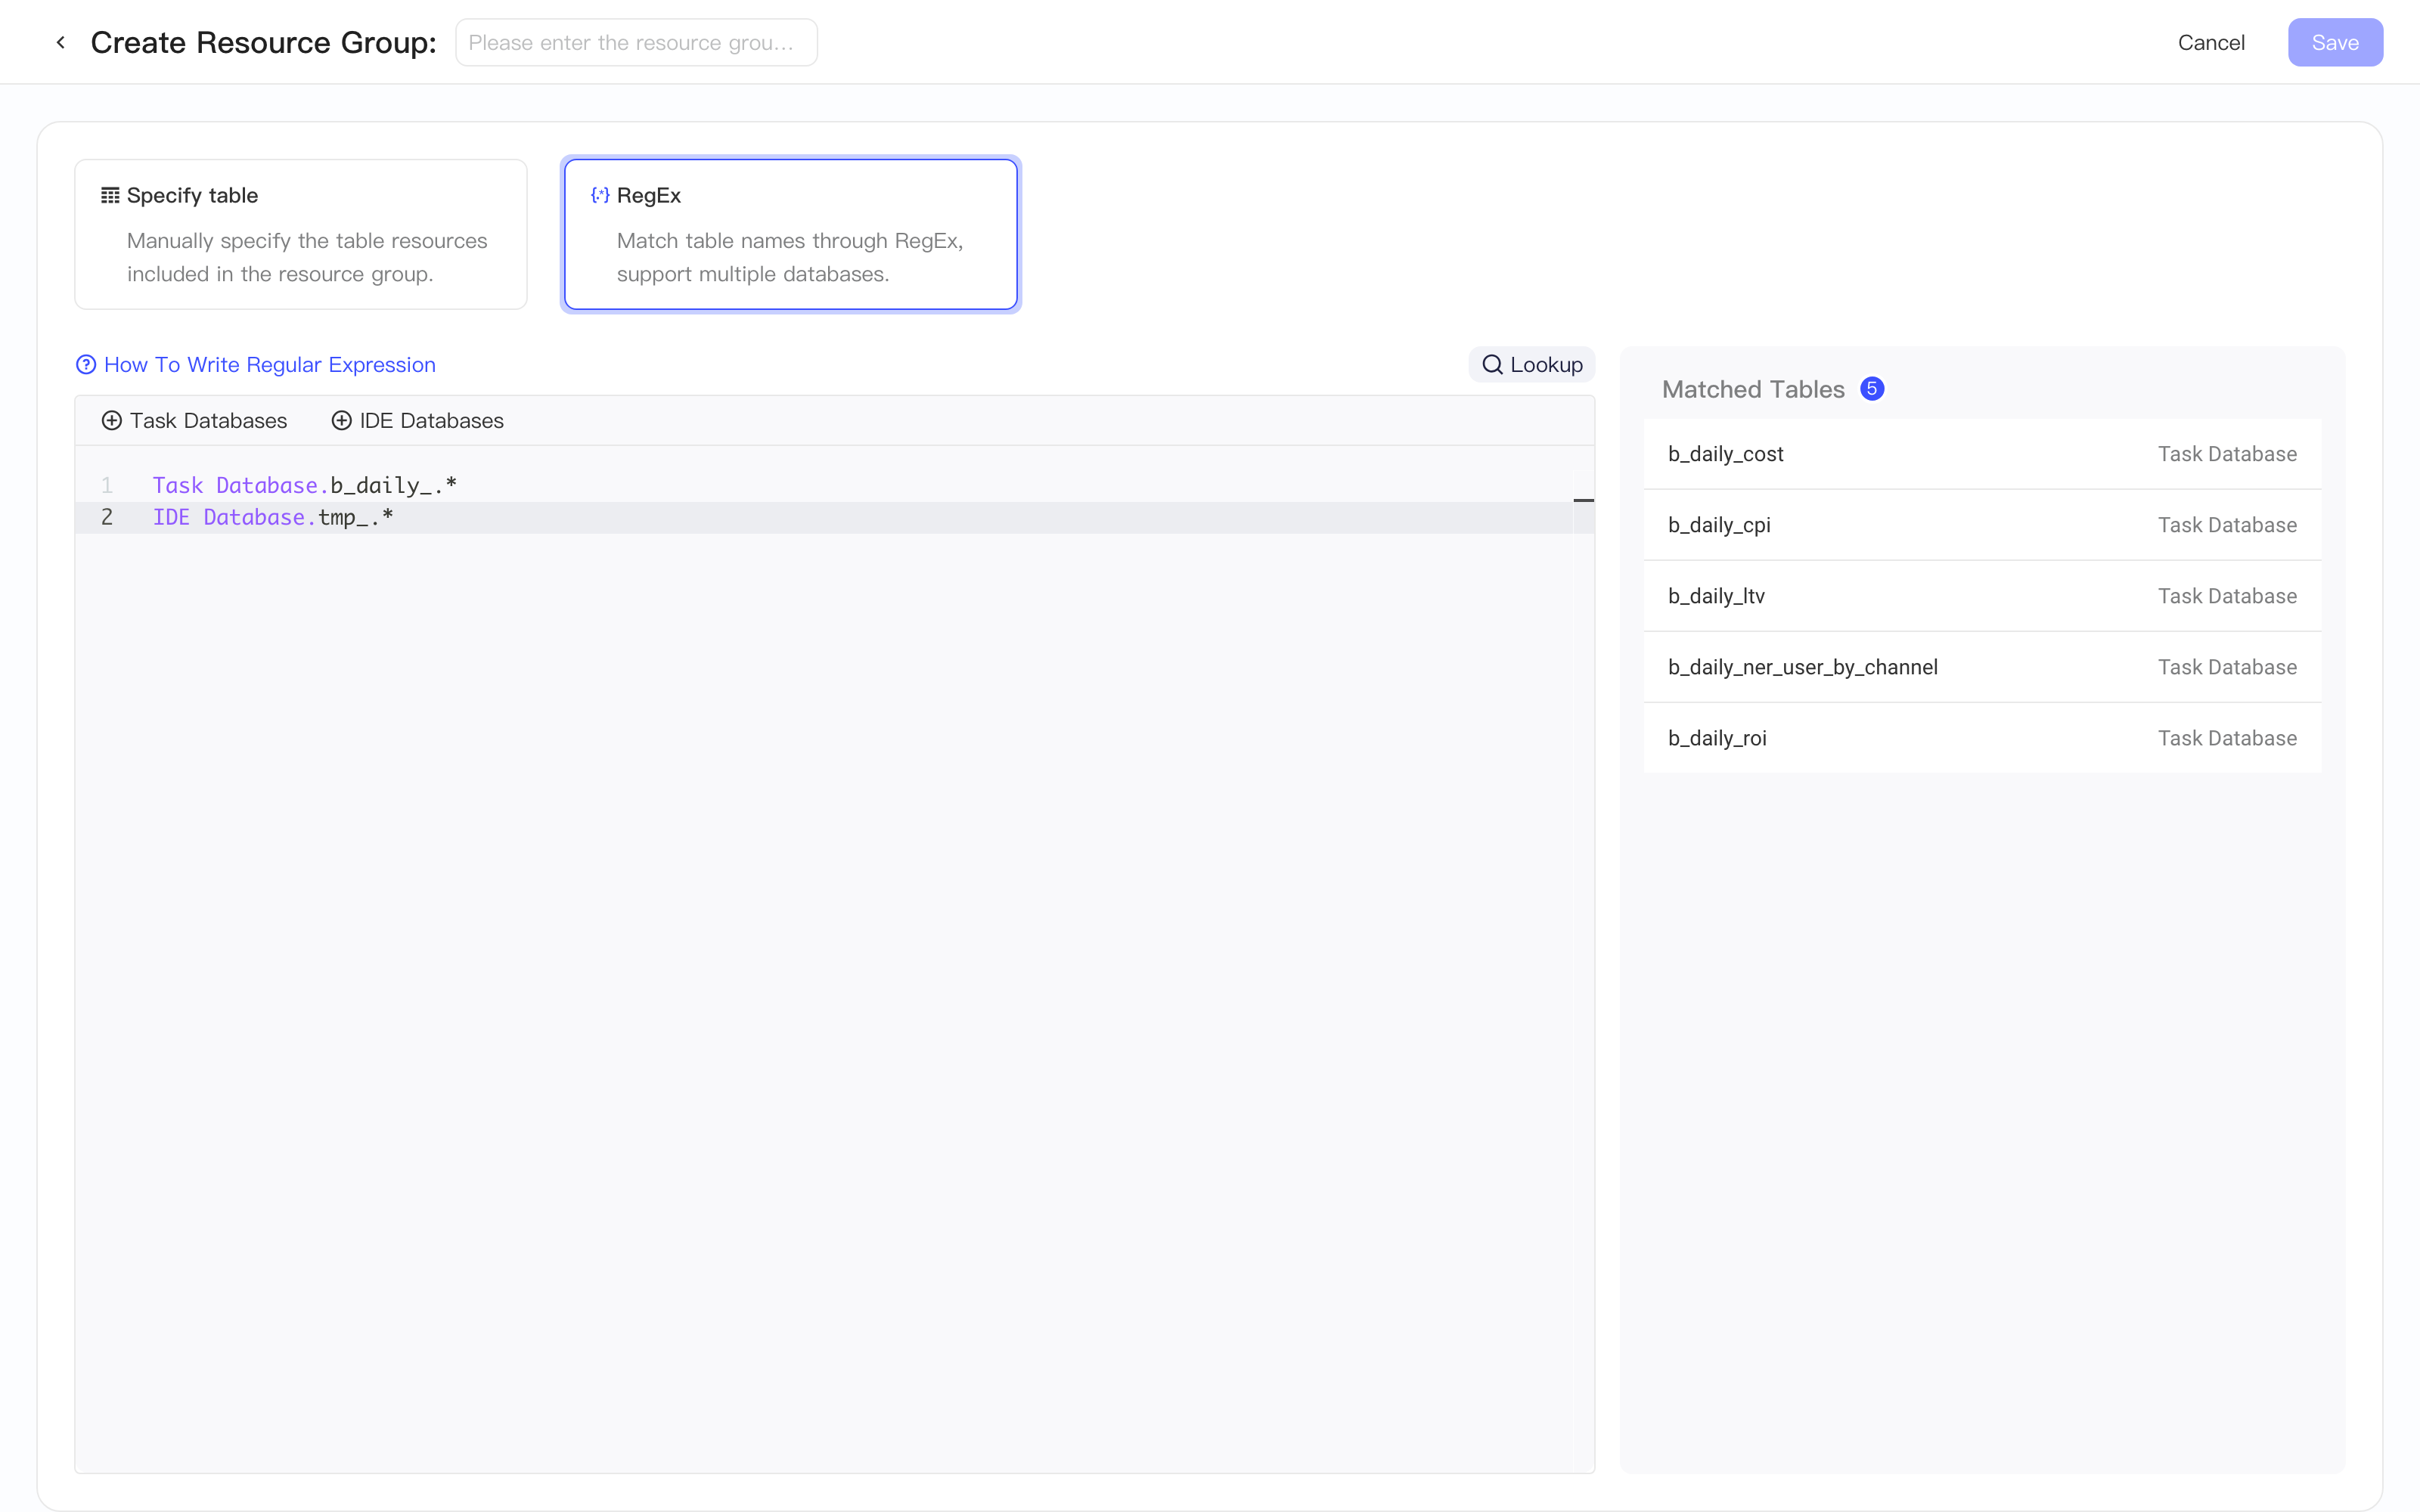Click the Create Resource Group title
Screen dimensions: 2420x1512
pyautogui.click(x=264, y=42)
